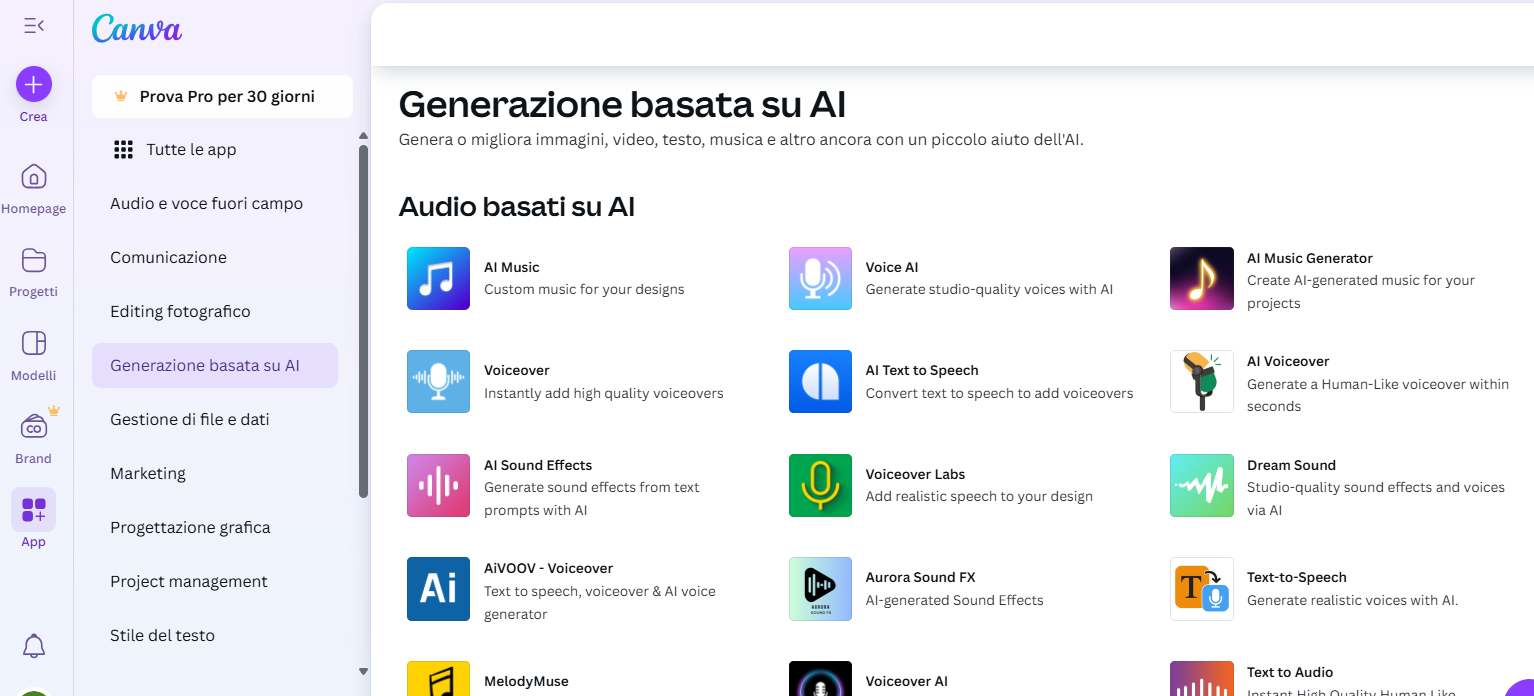Image resolution: width=1534 pixels, height=696 pixels.
Task: Click 'Instantly add high quality voiceovers' description
Action: click(x=604, y=393)
